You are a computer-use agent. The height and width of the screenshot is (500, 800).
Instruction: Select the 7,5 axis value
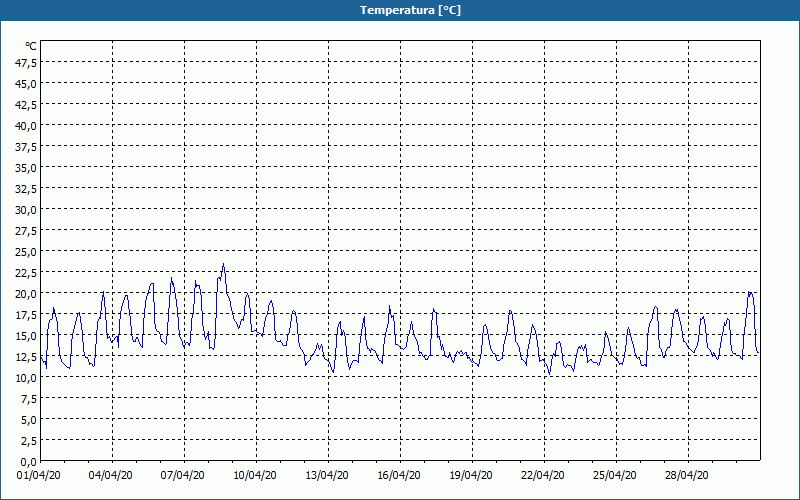point(29,399)
